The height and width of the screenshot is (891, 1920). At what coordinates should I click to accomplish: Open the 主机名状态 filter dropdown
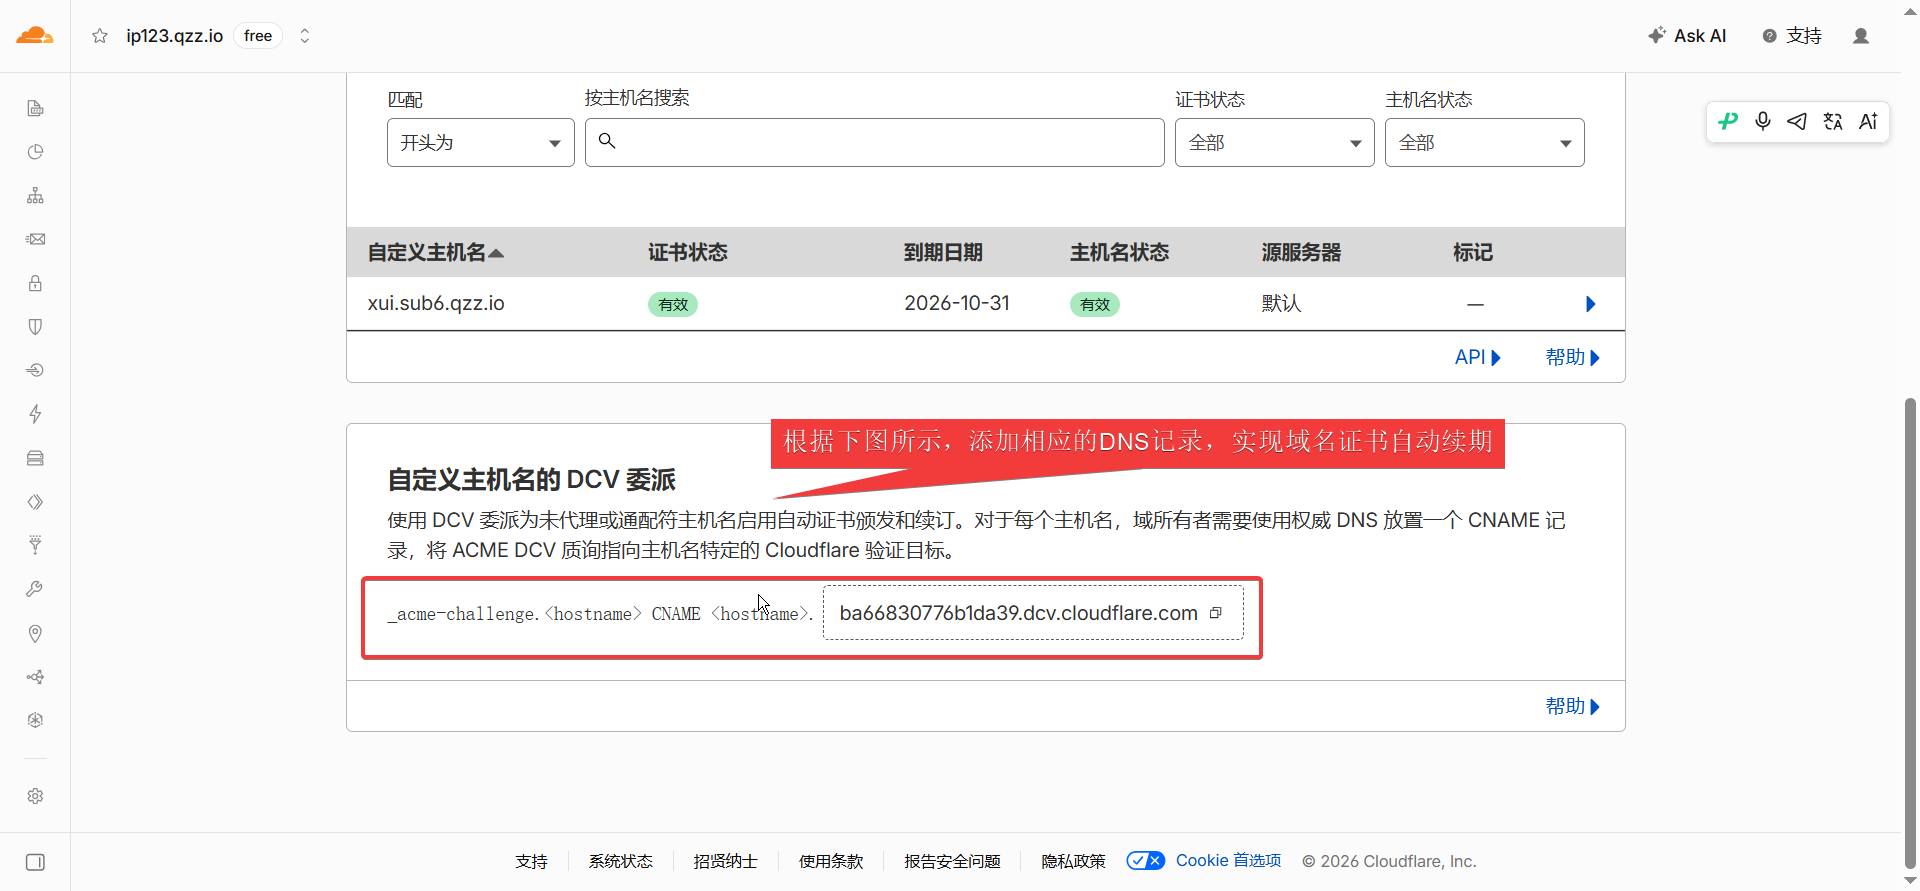1485,143
